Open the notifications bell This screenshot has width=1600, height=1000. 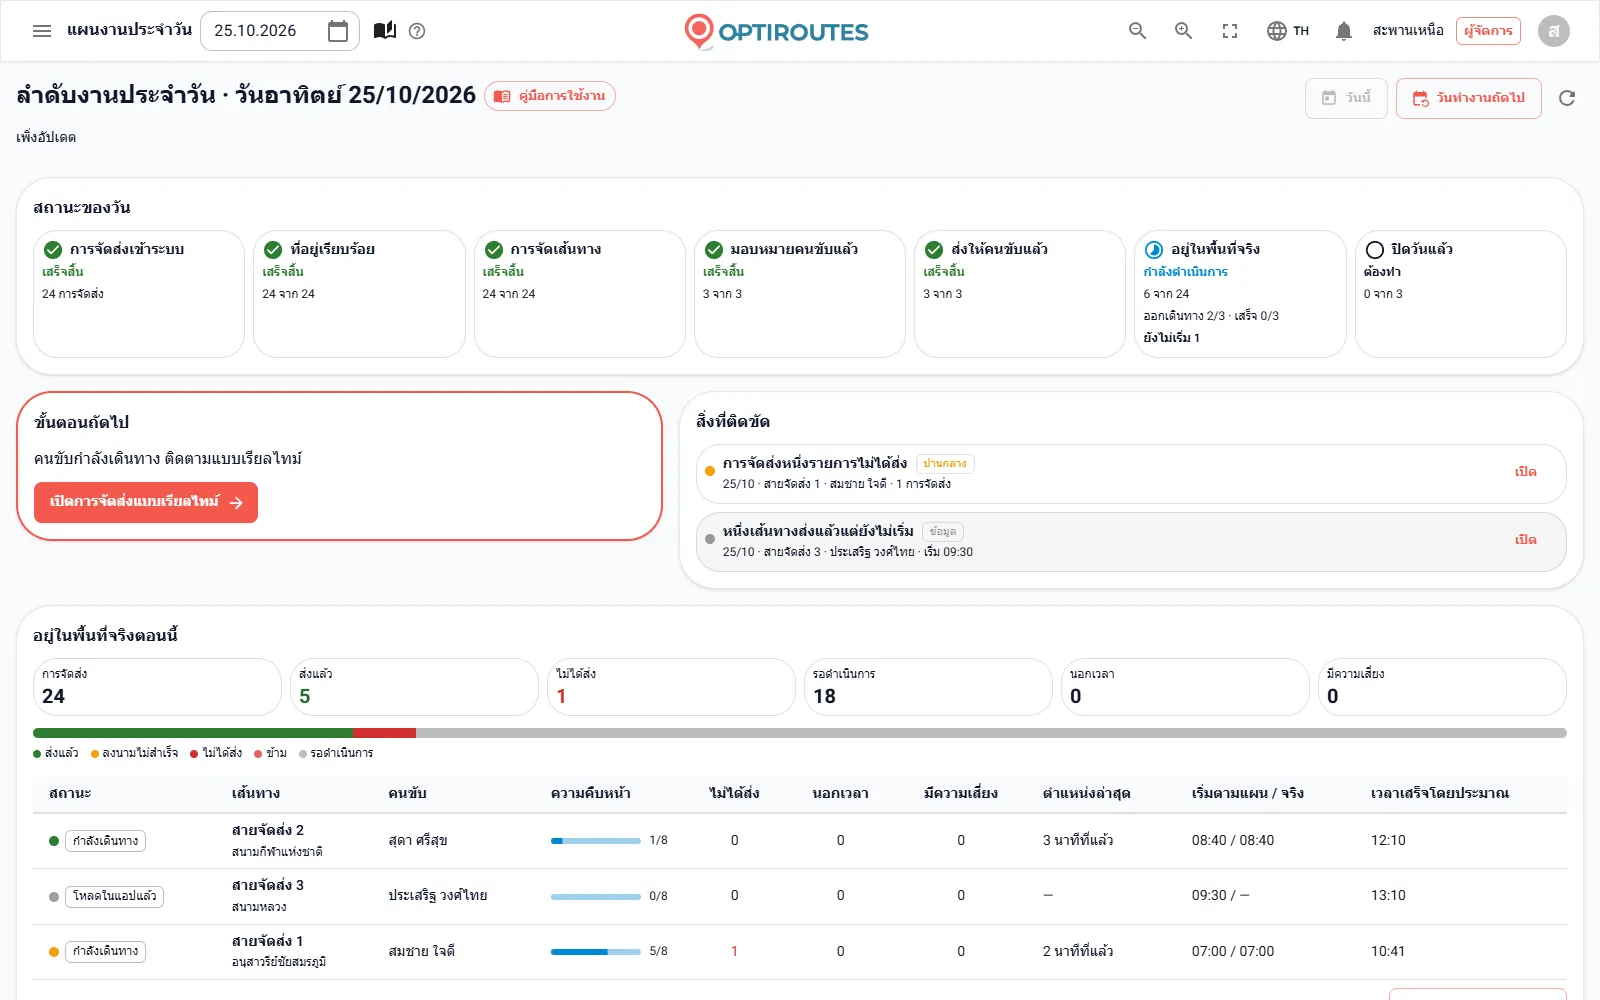pyautogui.click(x=1344, y=31)
